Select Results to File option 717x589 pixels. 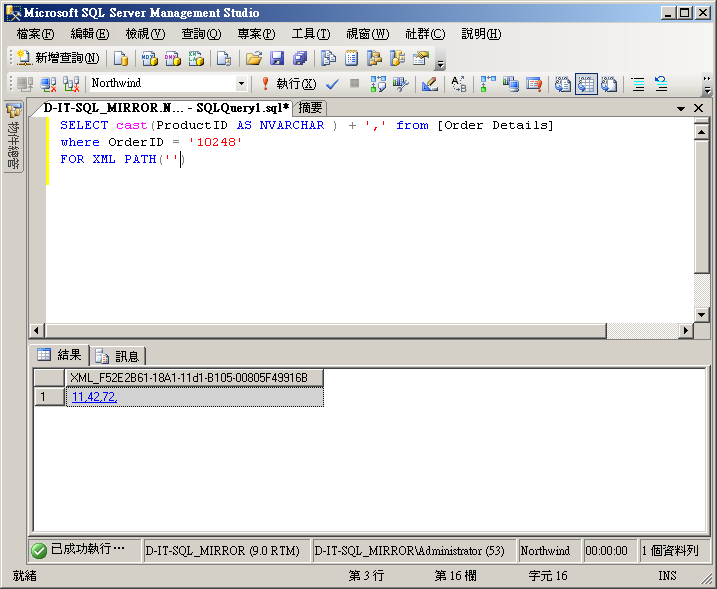[609, 84]
